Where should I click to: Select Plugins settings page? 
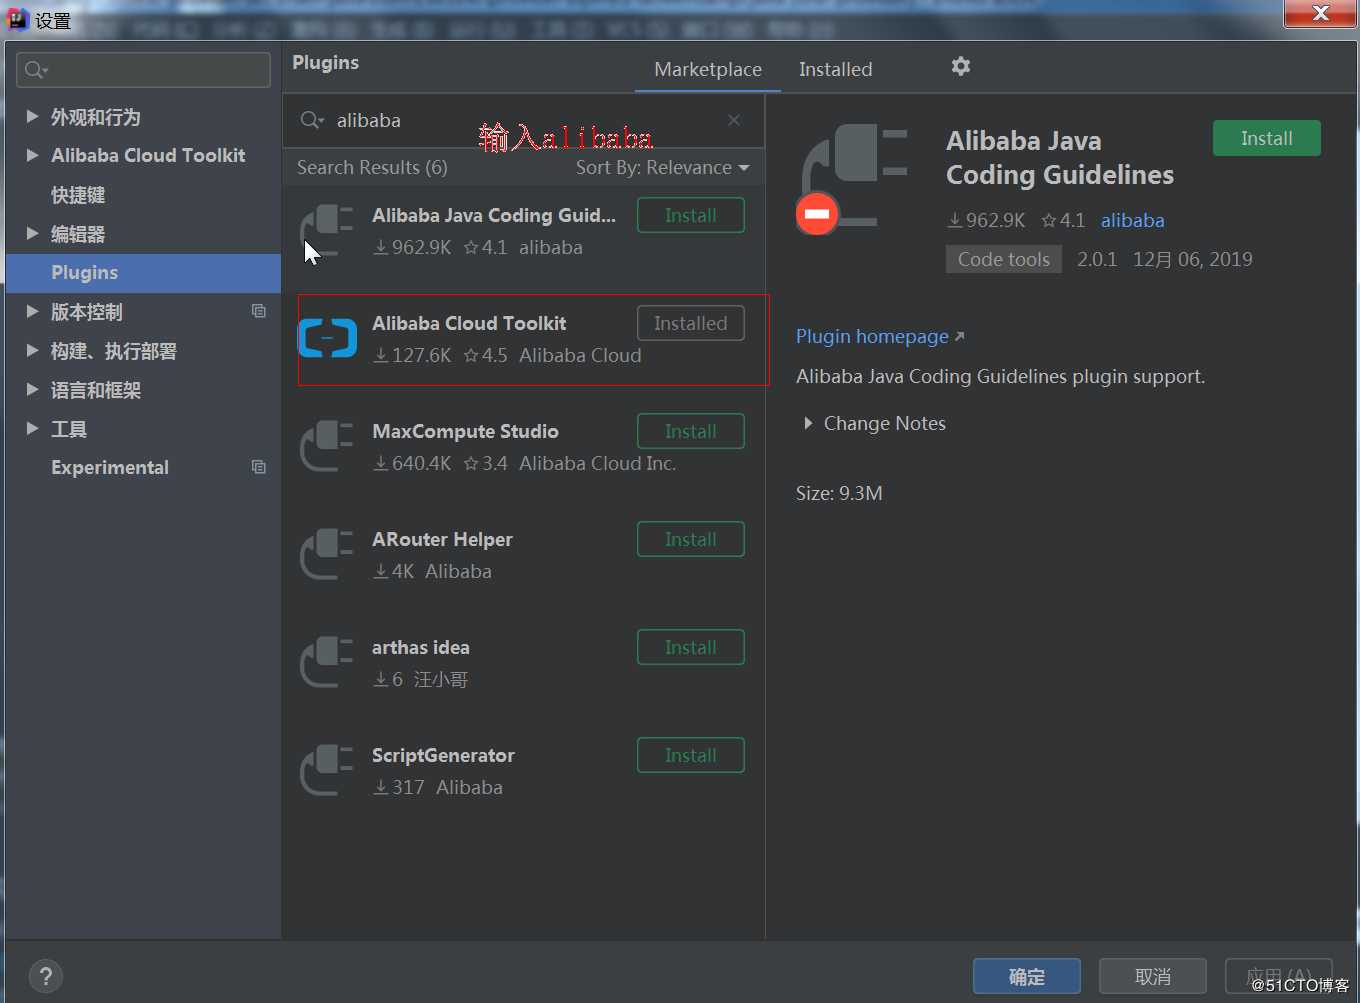143,272
